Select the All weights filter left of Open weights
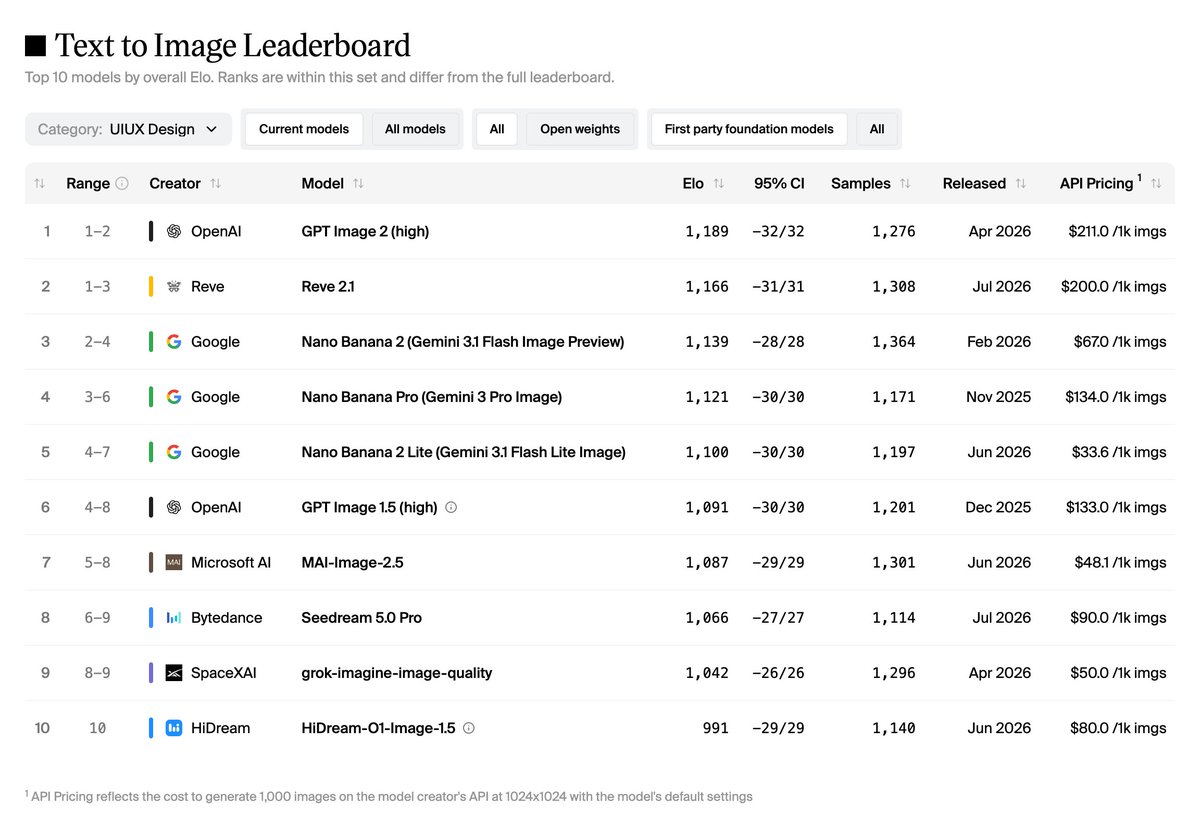1200x830 pixels. 497,129
